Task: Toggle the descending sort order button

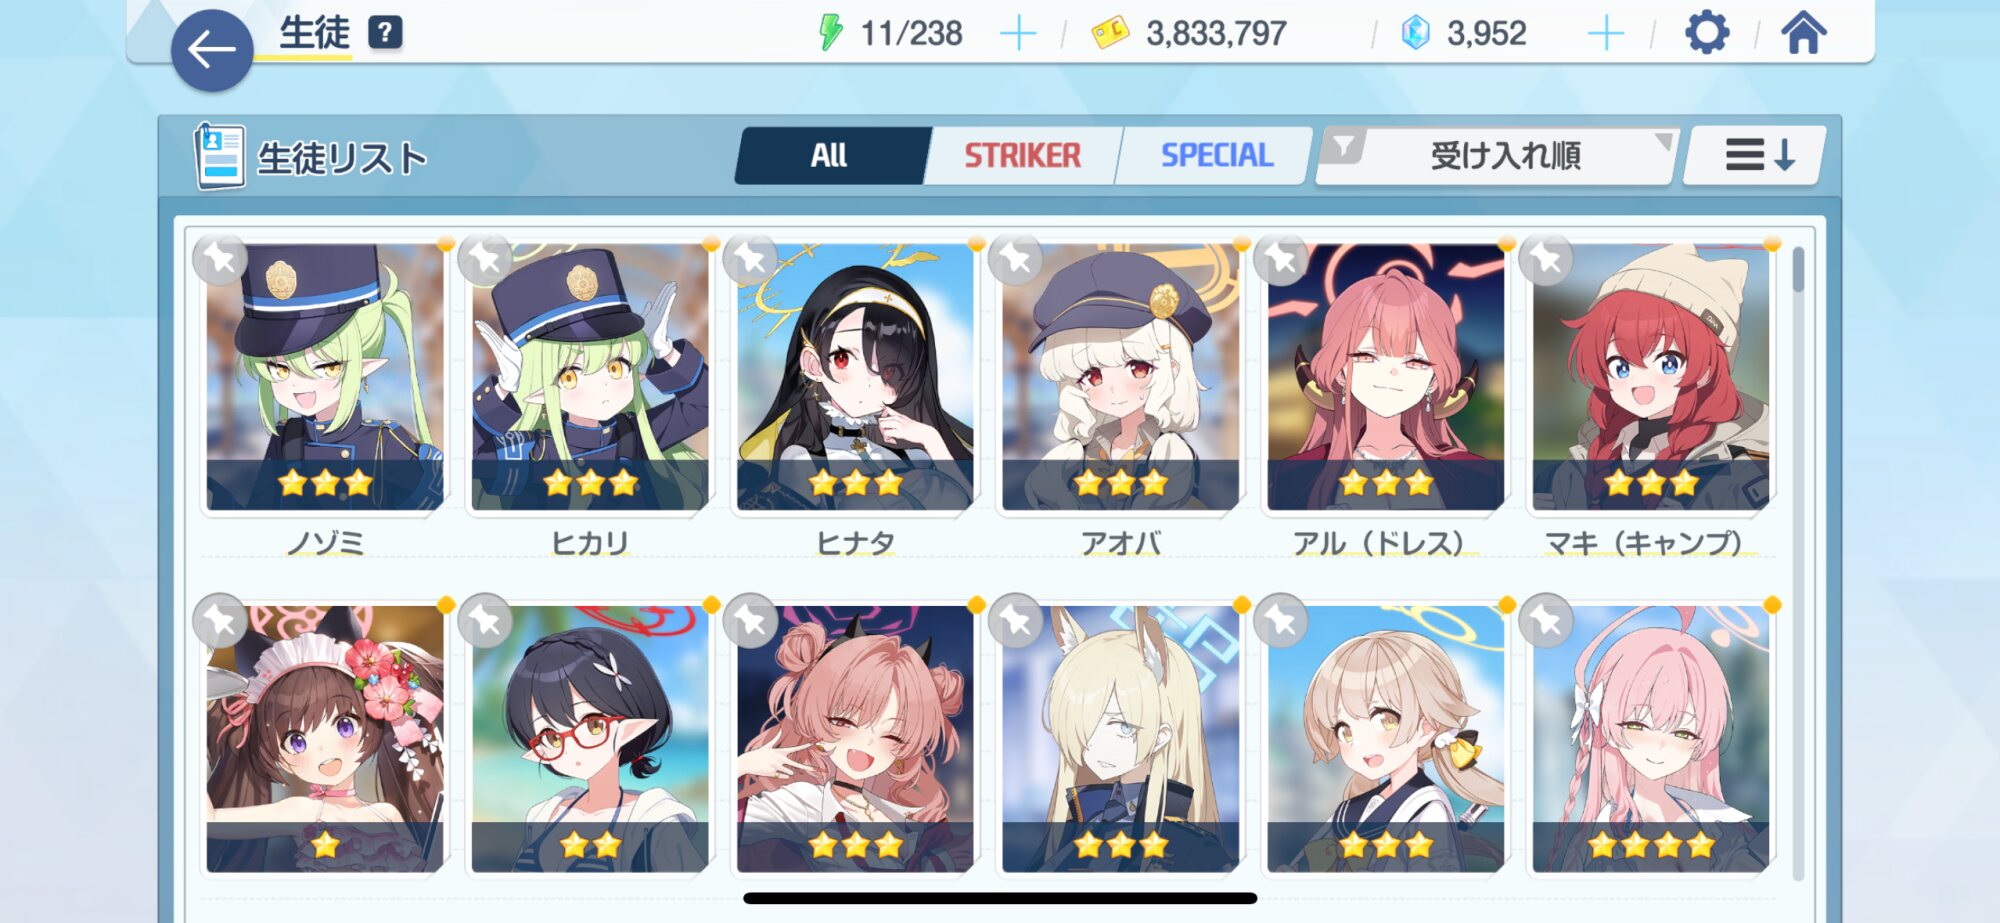Action: click(1757, 156)
